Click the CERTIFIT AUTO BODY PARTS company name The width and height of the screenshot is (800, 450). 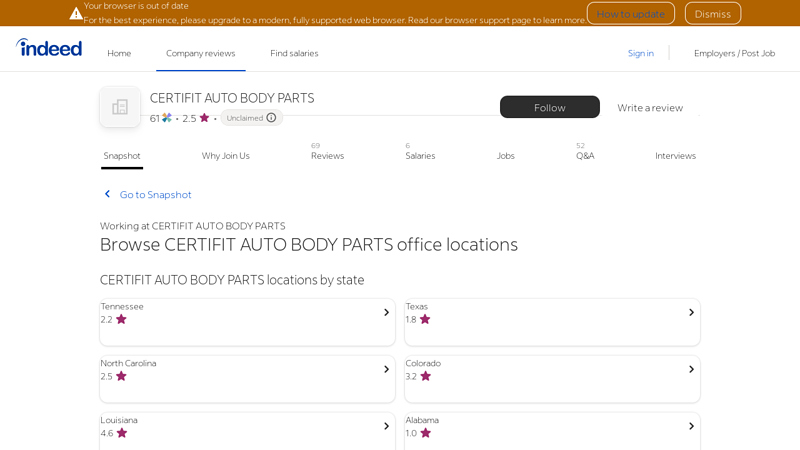(x=232, y=98)
